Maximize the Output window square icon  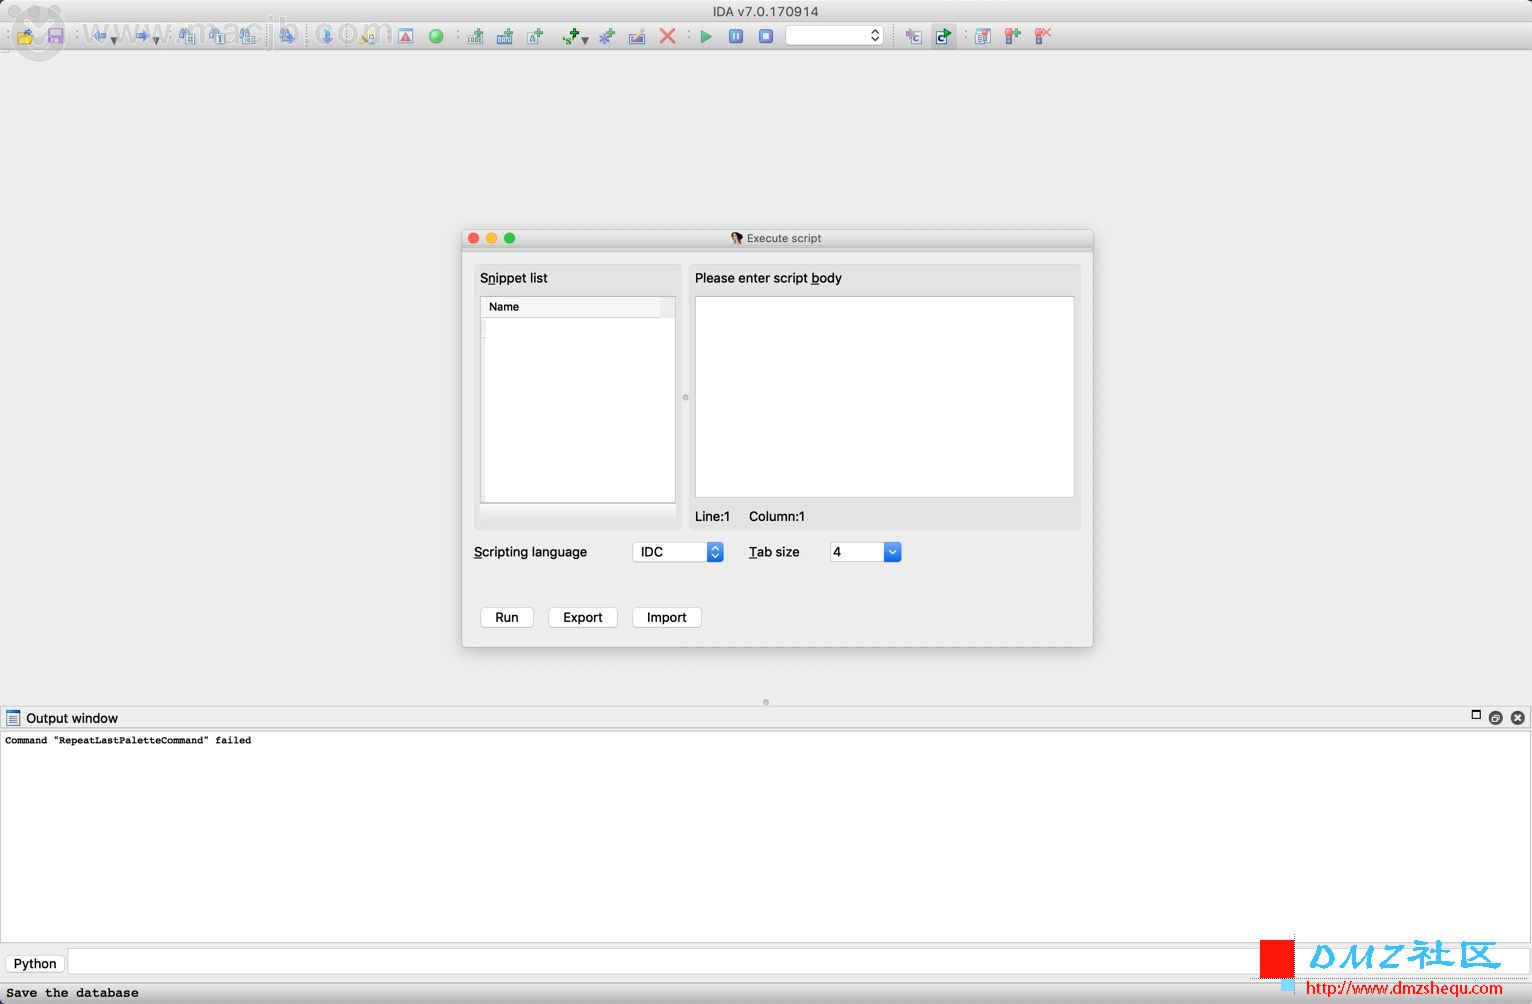tap(1476, 715)
